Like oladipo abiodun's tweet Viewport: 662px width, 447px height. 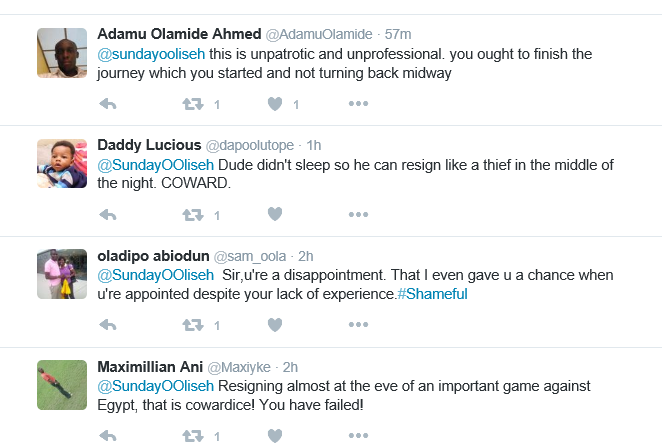pos(275,325)
